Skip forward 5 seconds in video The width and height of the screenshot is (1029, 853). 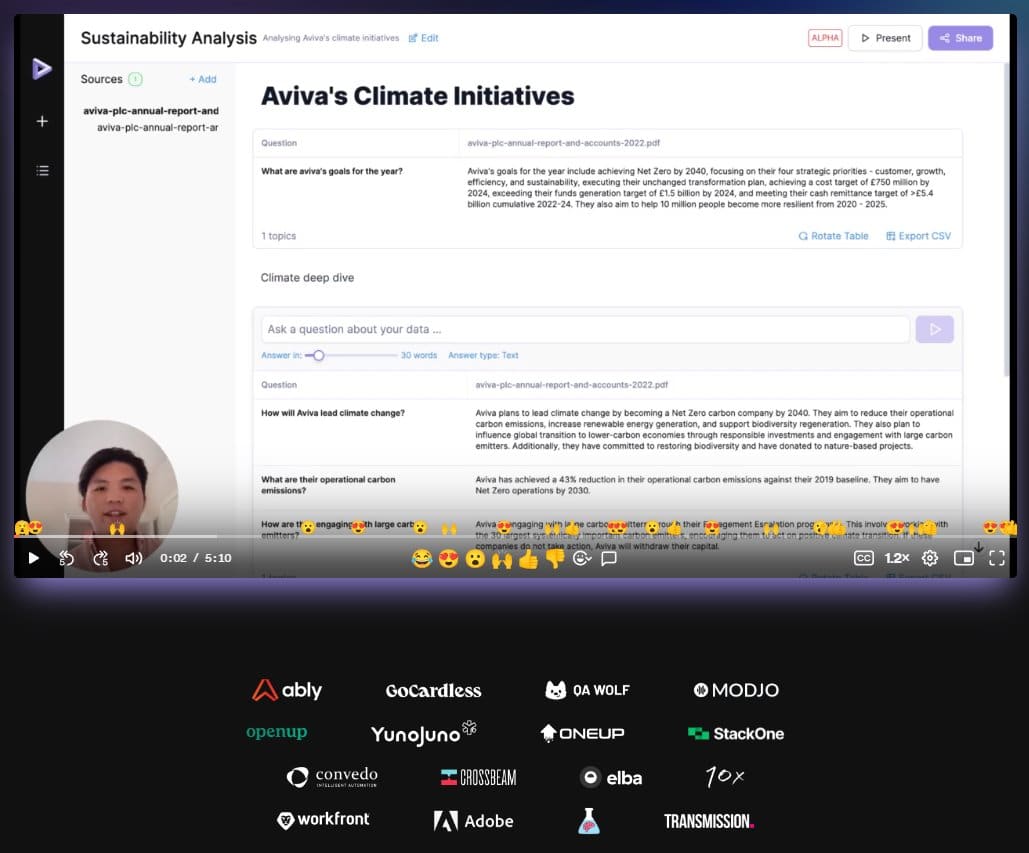[100, 558]
